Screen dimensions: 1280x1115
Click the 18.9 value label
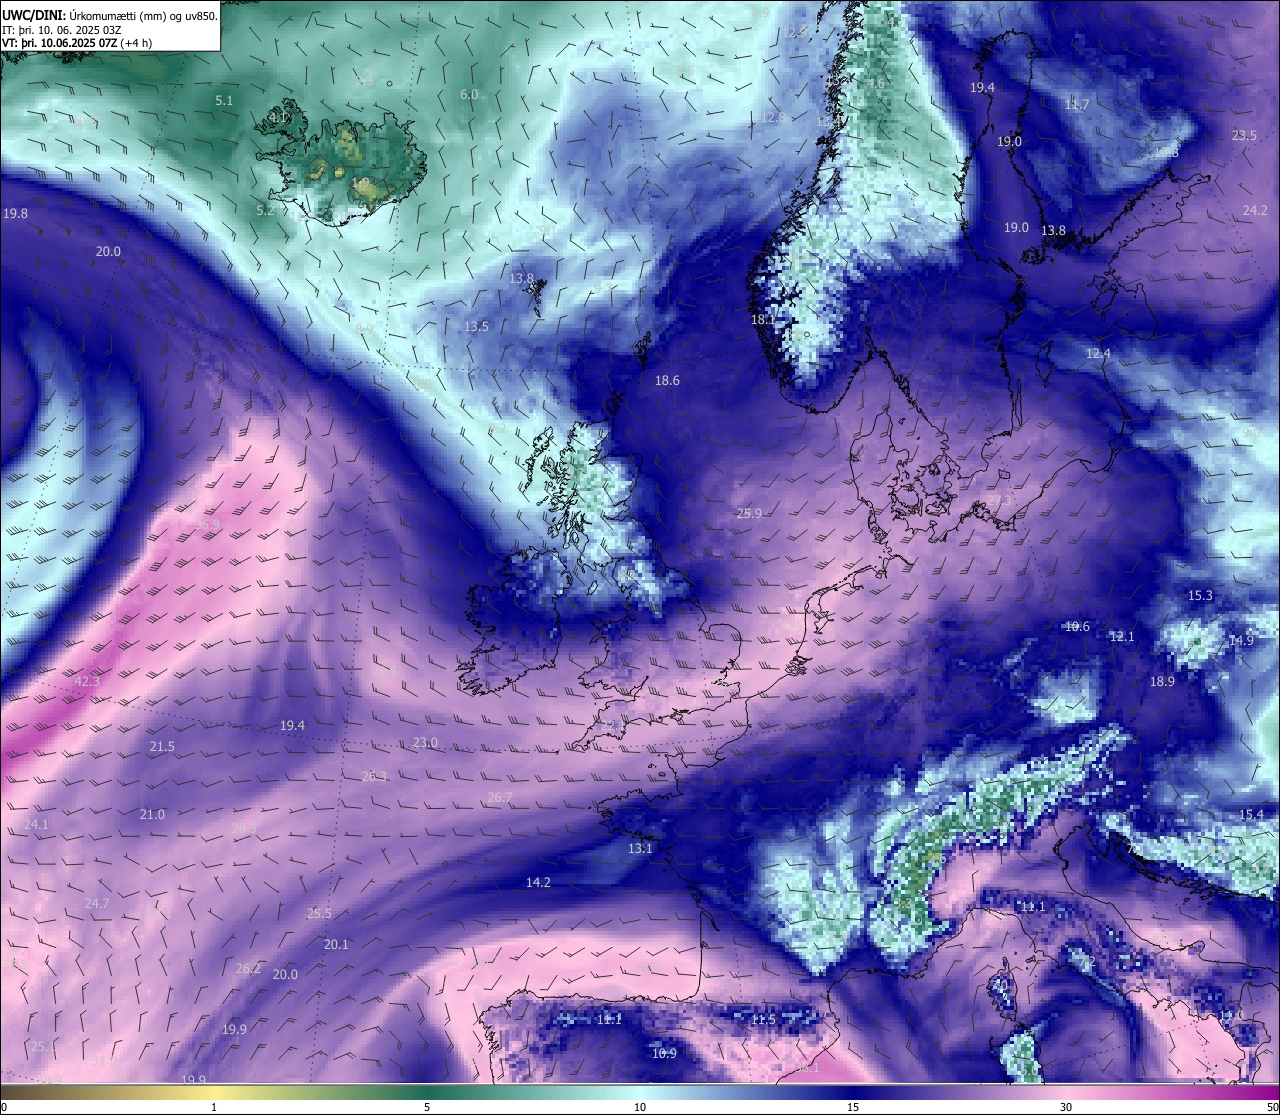[1162, 682]
